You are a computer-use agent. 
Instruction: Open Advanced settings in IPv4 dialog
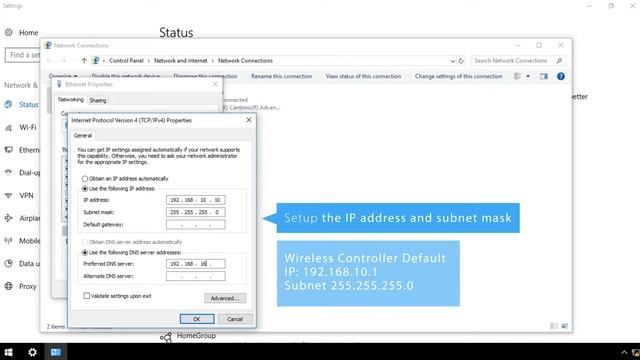pyautogui.click(x=225, y=298)
